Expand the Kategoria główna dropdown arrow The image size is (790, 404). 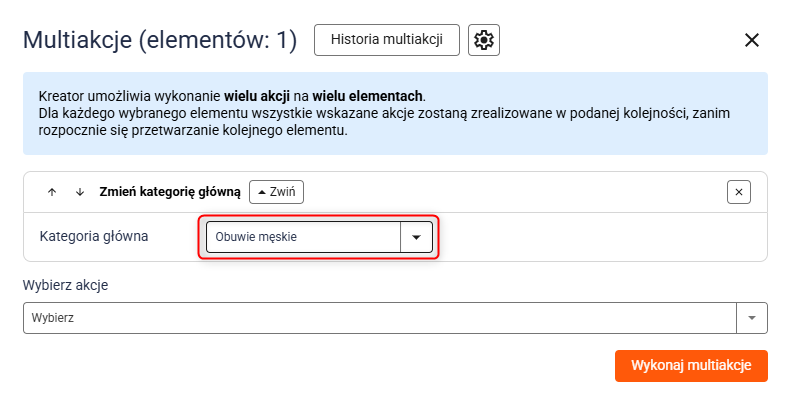click(416, 237)
